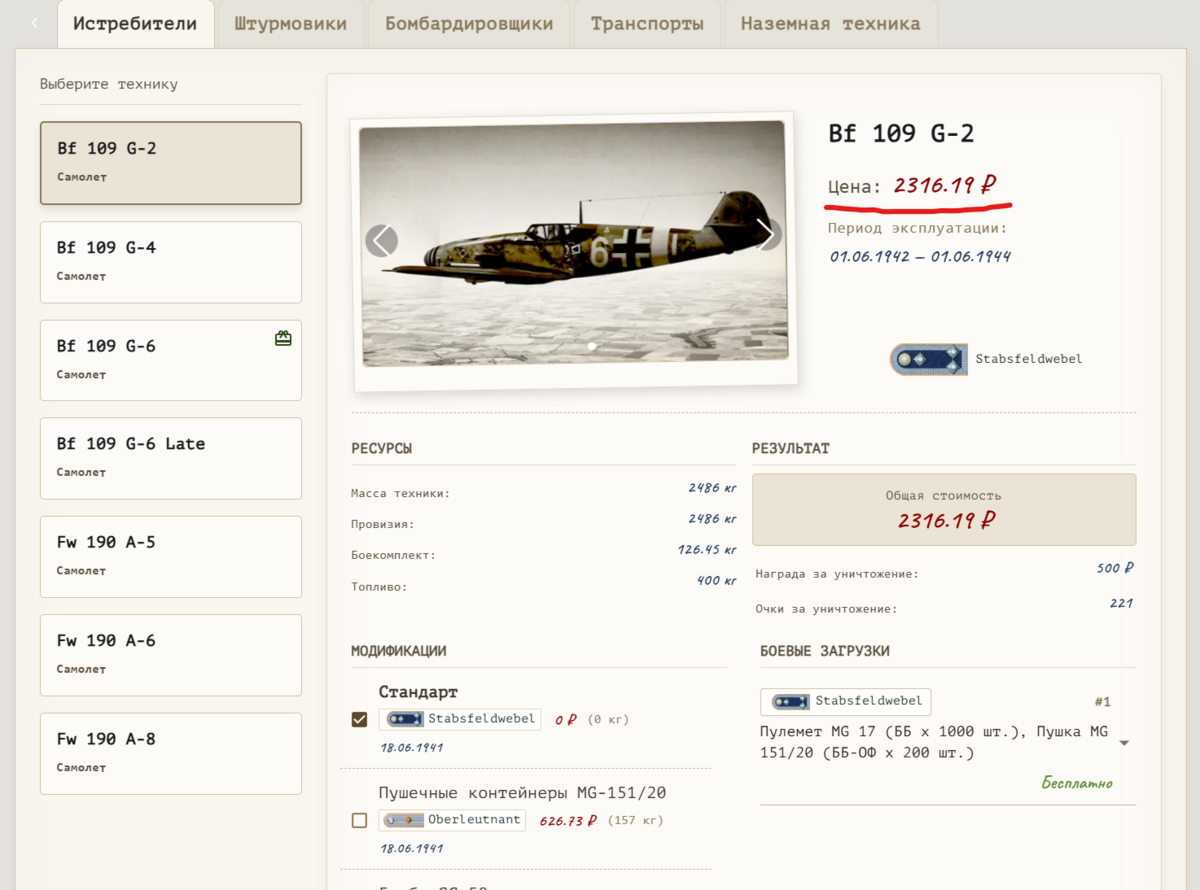Uncheck the Стандарт modification checkbox

click(x=359, y=719)
